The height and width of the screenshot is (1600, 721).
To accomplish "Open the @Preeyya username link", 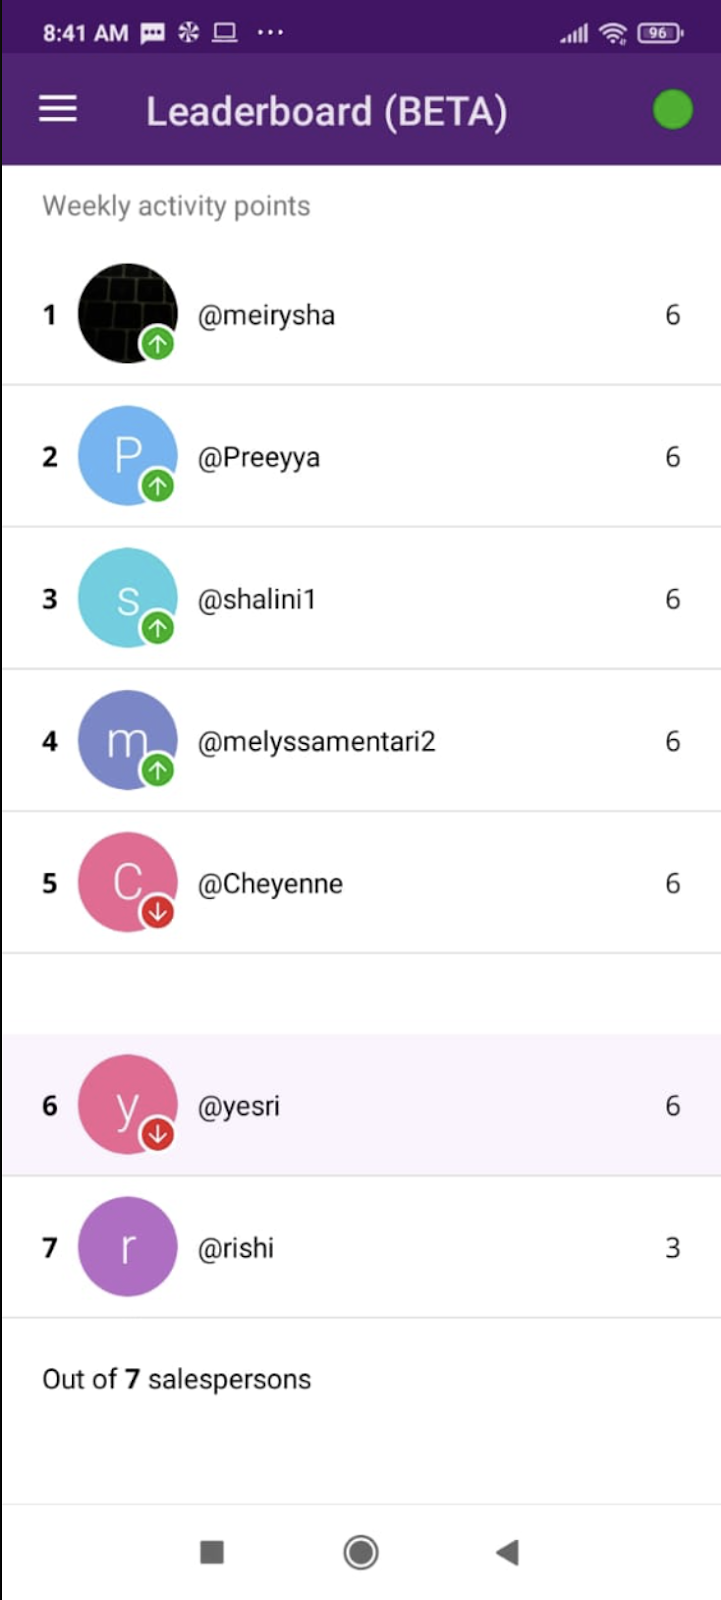I will pos(259,457).
